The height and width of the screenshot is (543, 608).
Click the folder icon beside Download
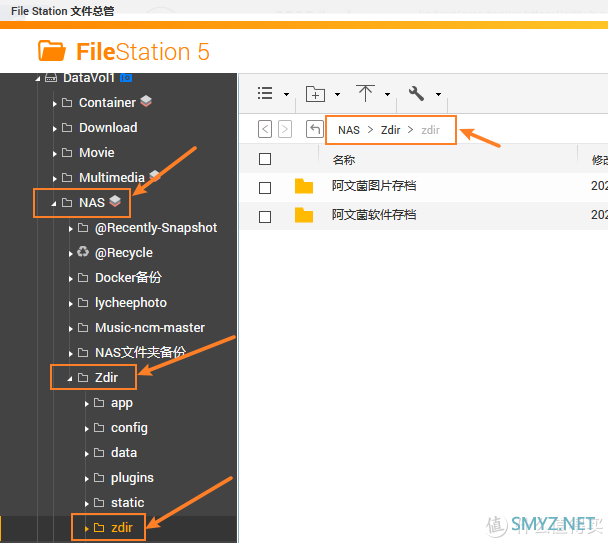click(x=67, y=128)
